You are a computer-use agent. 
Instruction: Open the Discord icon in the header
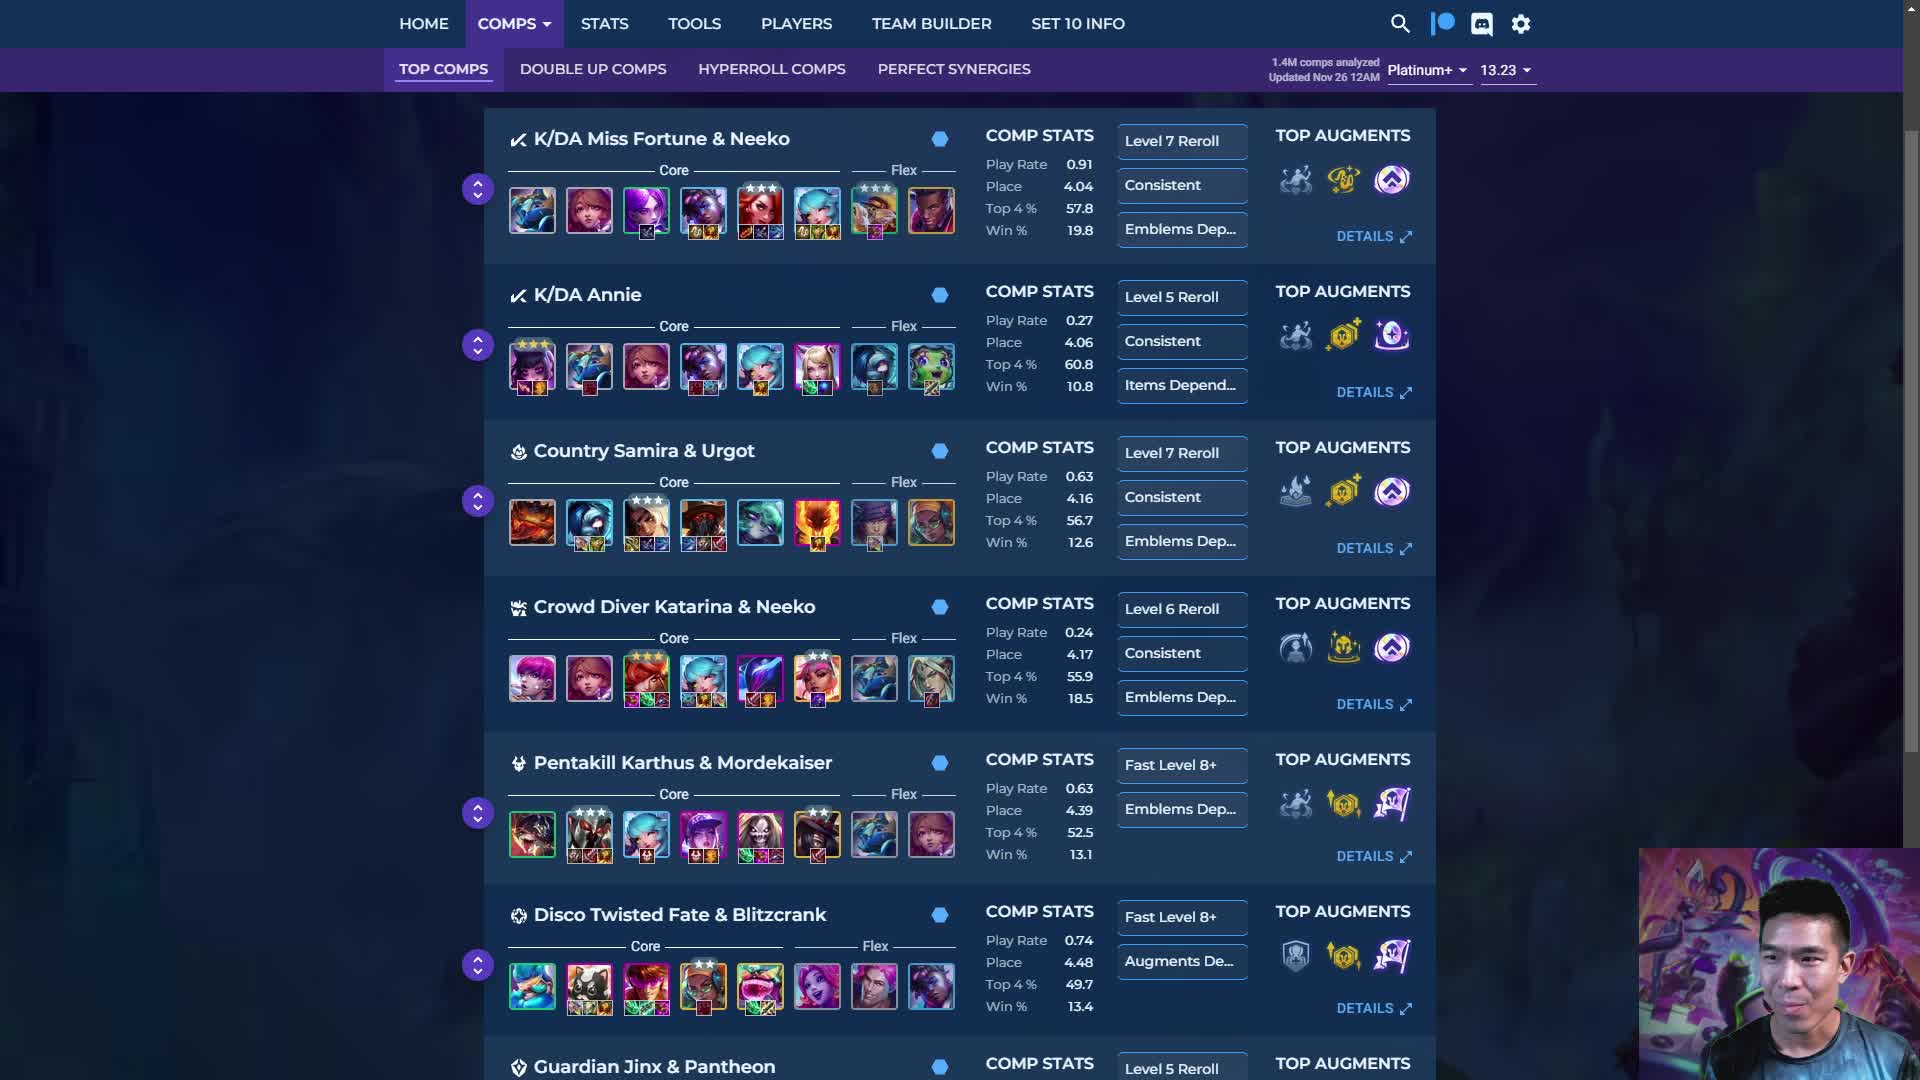point(1482,24)
